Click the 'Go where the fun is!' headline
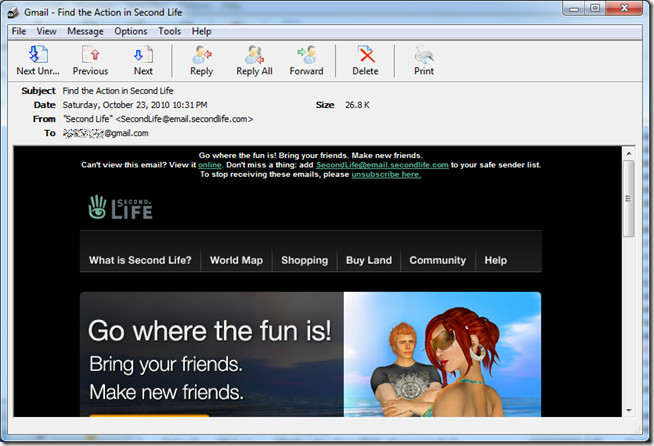This screenshot has width=654, height=446. point(210,331)
